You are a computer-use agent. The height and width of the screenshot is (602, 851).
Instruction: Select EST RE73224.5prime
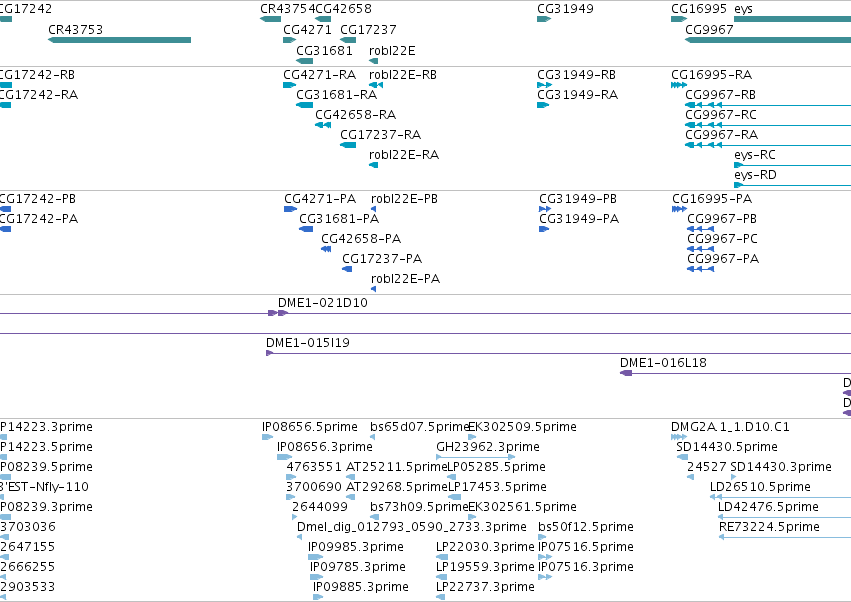coord(769,528)
